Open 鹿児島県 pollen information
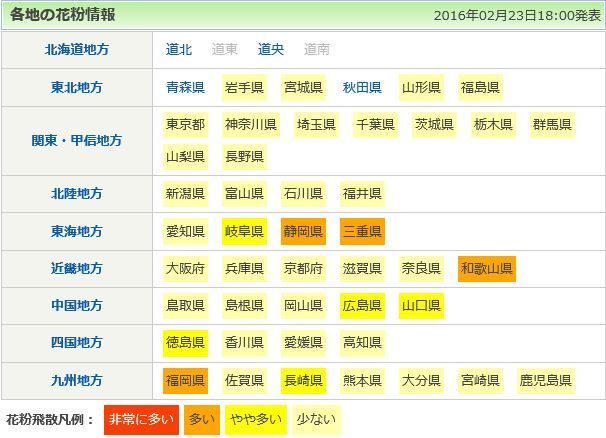The width and height of the screenshot is (606, 438). 546,380
